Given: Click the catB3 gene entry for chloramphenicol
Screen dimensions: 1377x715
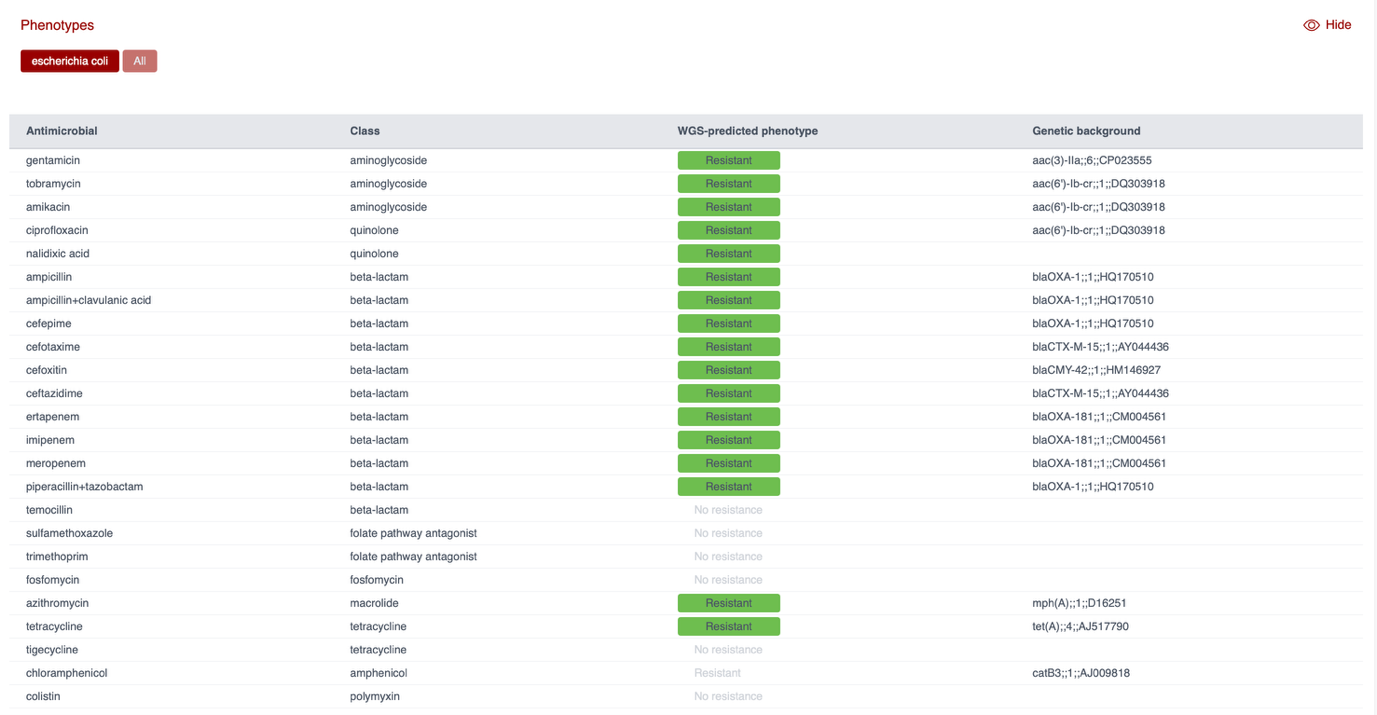Looking at the screenshot, I should [1080, 673].
